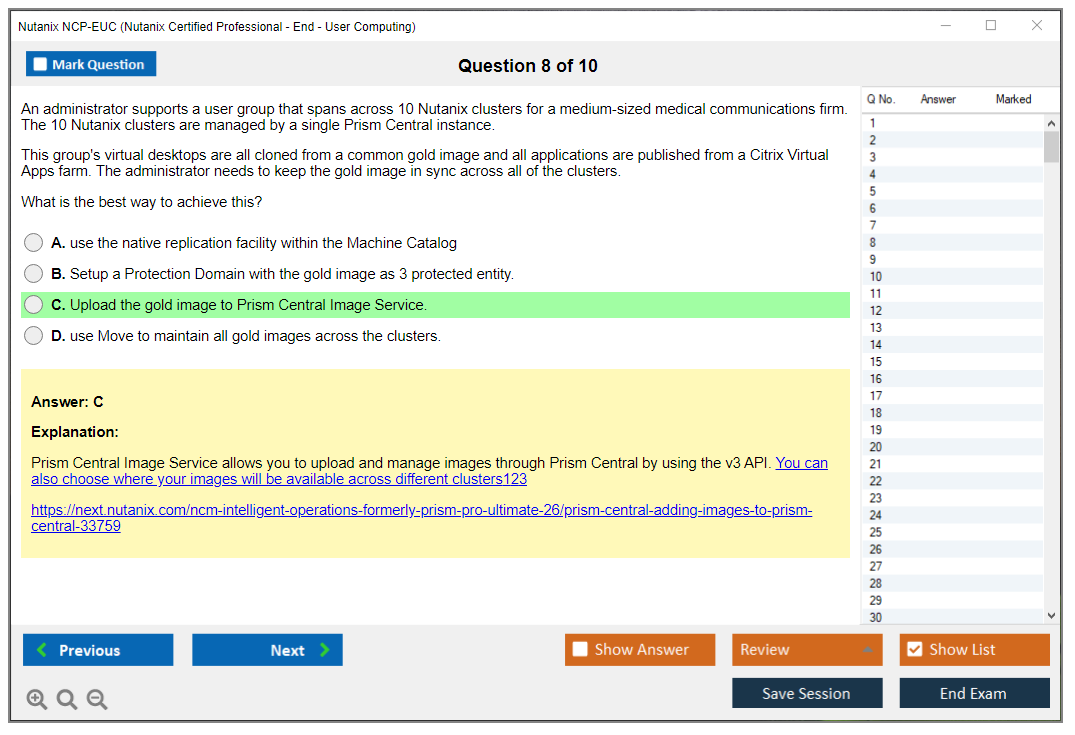
Task: Uncheck the Show List checkbox
Action: pos(914,650)
